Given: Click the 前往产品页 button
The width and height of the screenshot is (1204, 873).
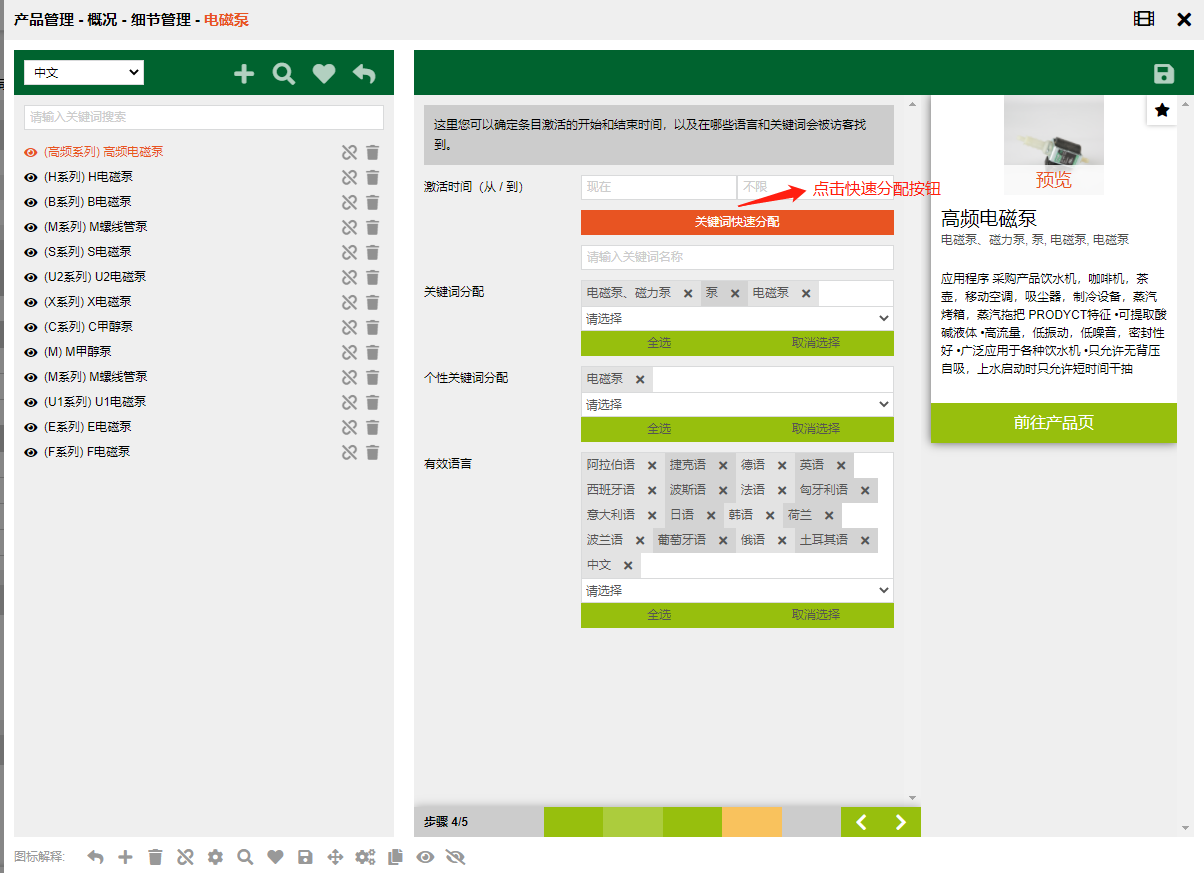Looking at the screenshot, I should pos(1053,422).
